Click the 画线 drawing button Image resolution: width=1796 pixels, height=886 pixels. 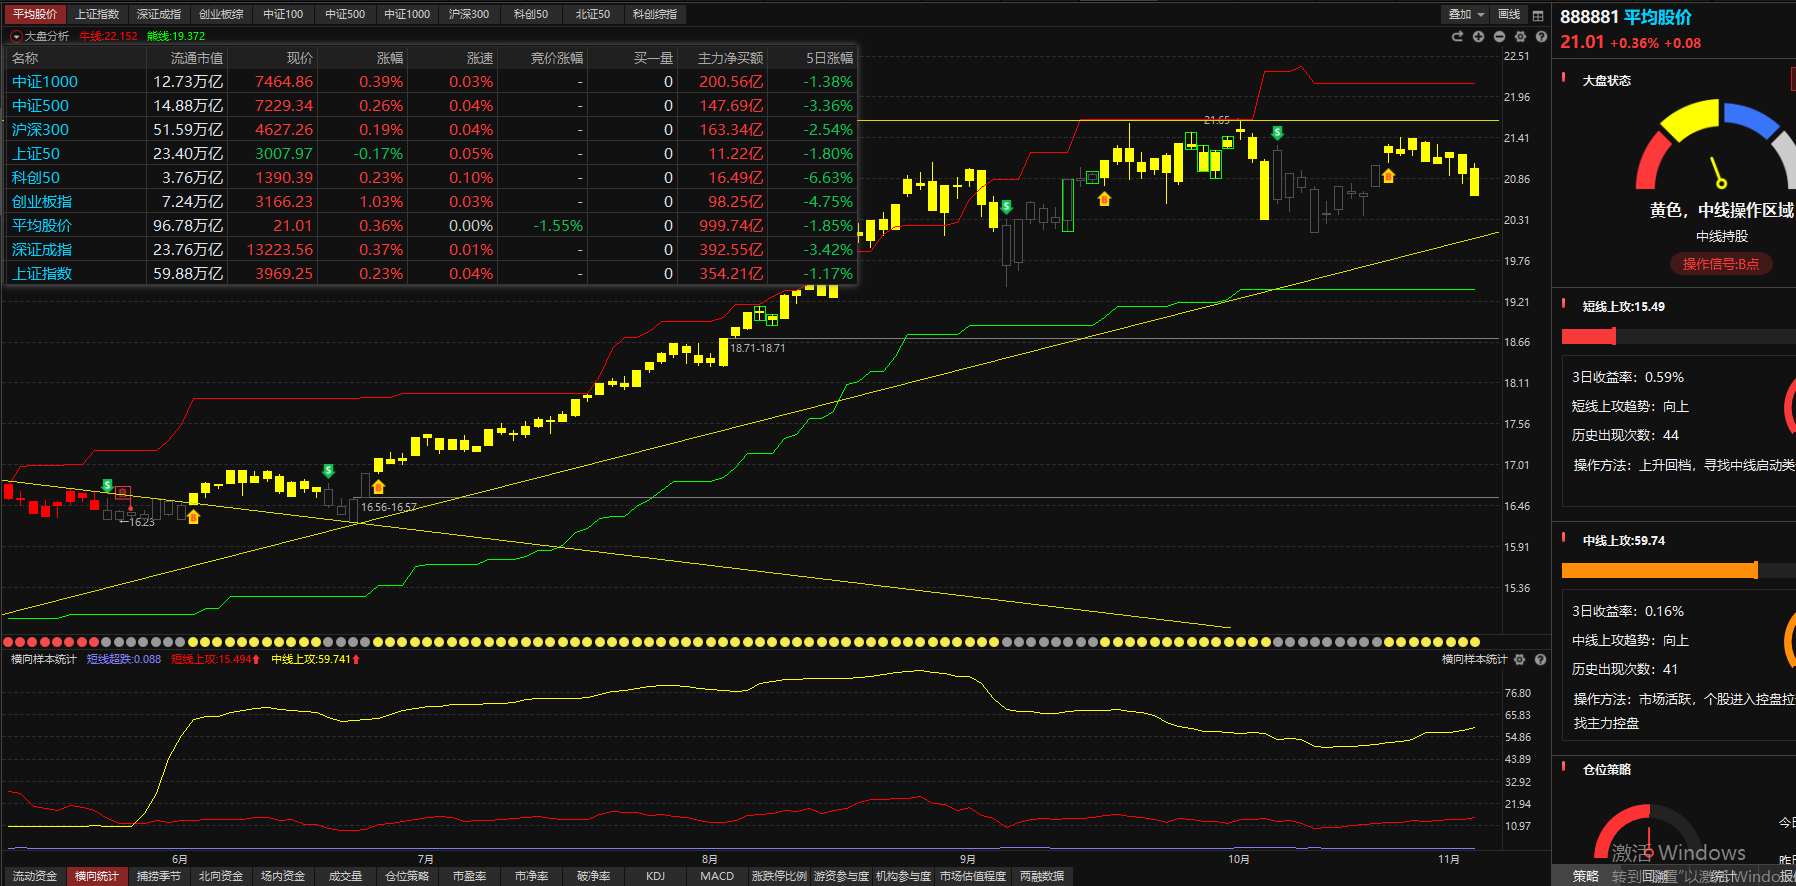pyautogui.click(x=1509, y=14)
